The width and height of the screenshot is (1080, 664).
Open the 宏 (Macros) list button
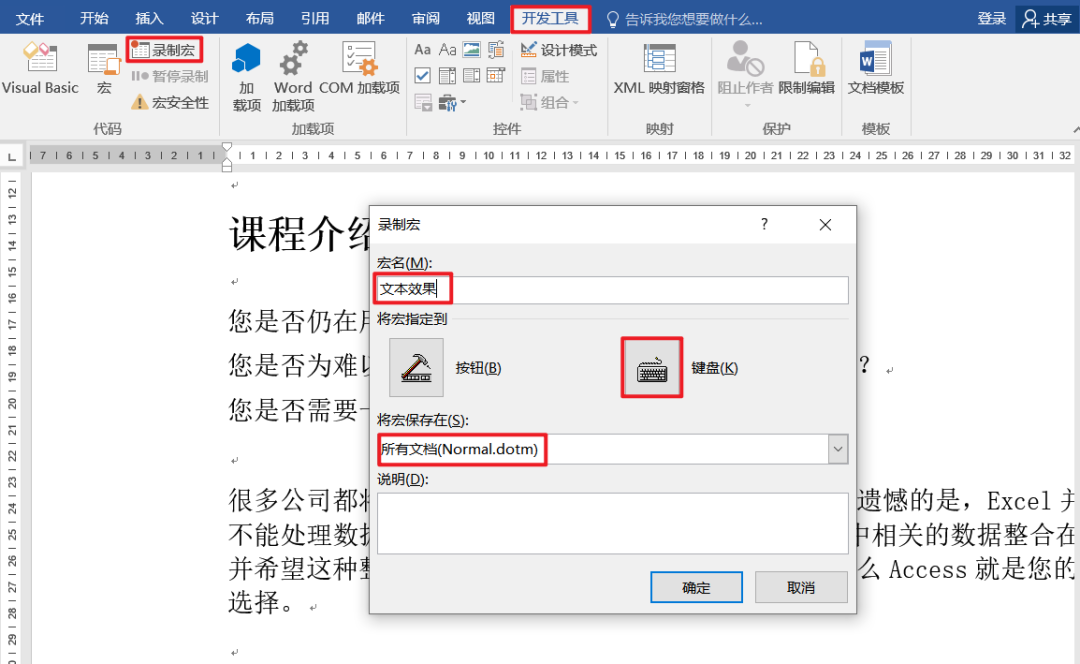click(104, 68)
